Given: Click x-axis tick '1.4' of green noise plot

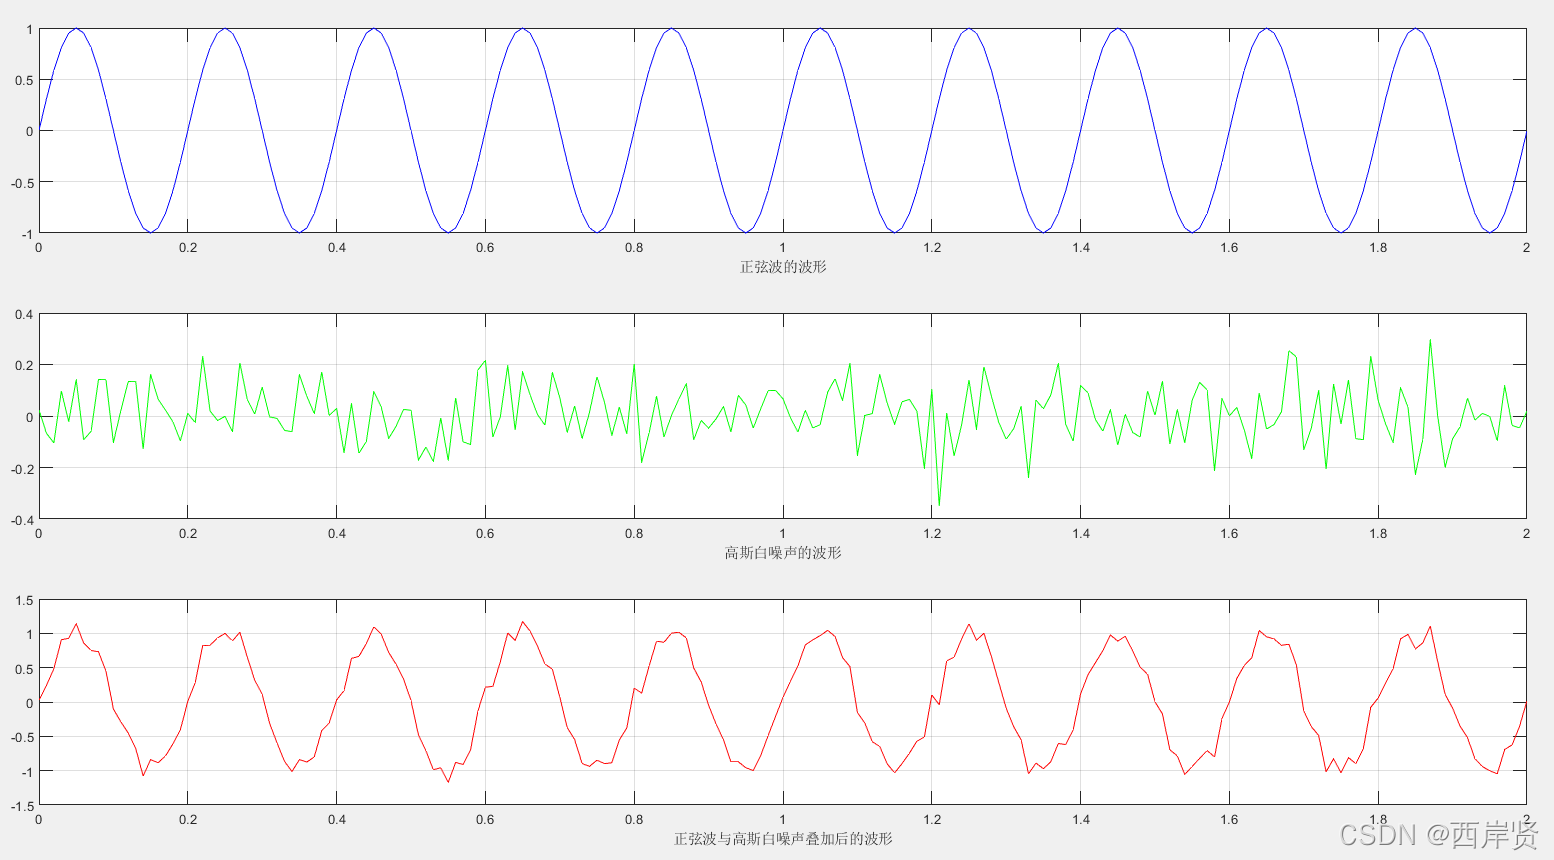Looking at the screenshot, I should click(1081, 533).
